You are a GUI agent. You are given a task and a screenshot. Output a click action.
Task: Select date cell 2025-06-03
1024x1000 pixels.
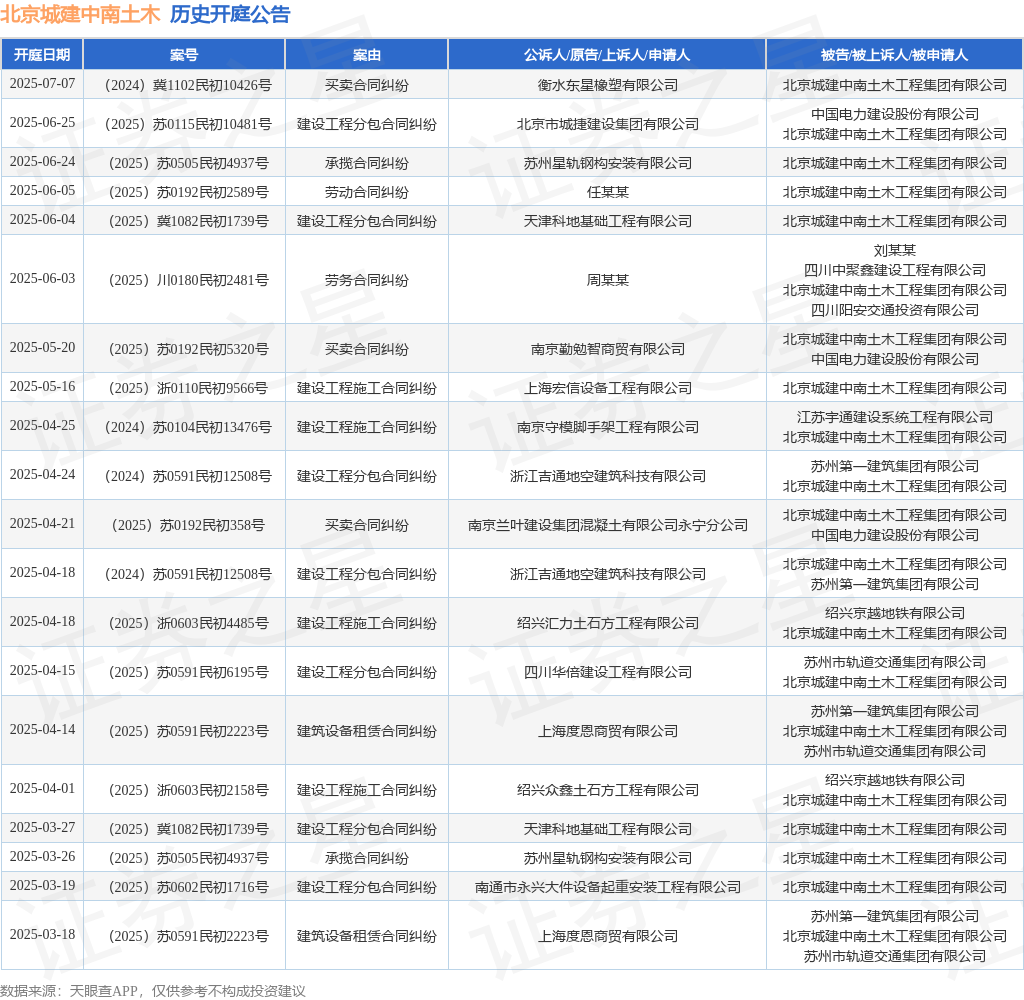pyautogui.click(x=42, y=279)
